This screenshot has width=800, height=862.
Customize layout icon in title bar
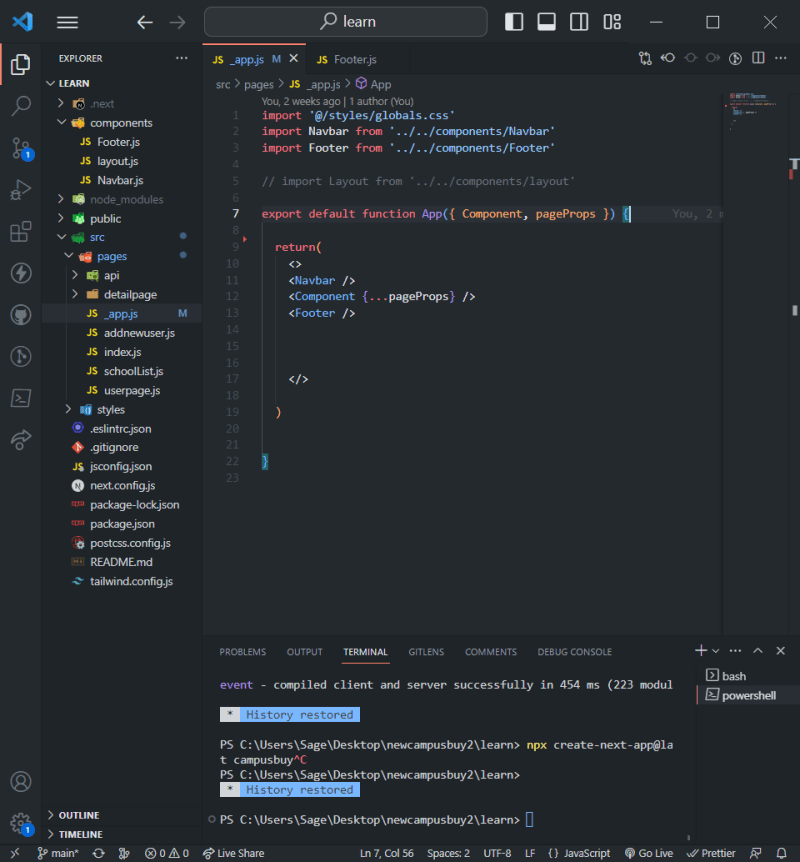click(612, 22)
